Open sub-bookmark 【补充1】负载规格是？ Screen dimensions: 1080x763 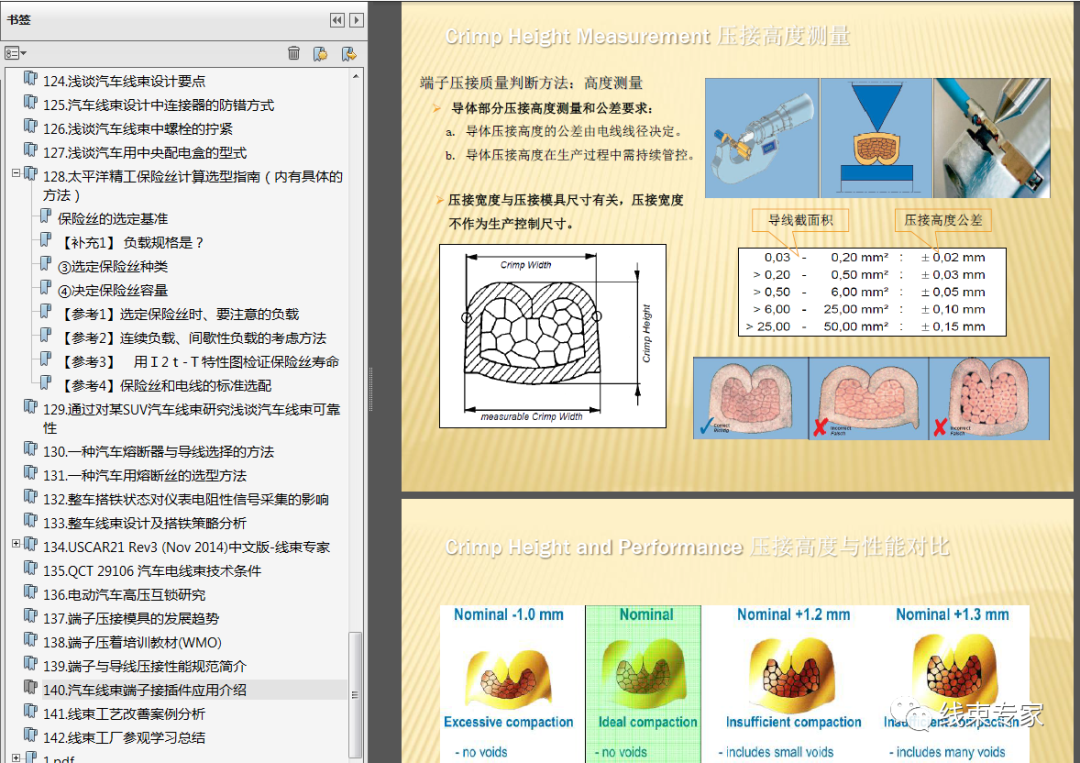click(x=131, y=243)
